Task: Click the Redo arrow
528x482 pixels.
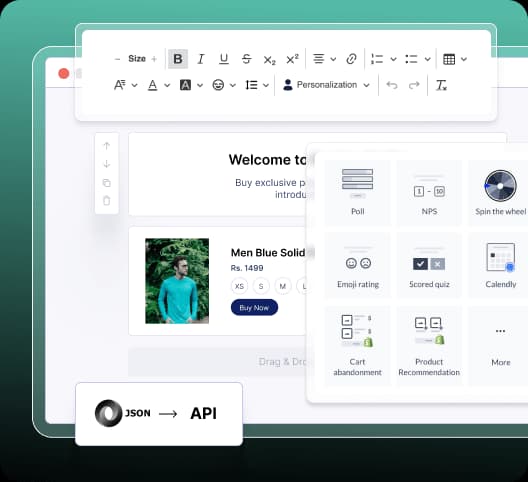Action: pos(414,85)
